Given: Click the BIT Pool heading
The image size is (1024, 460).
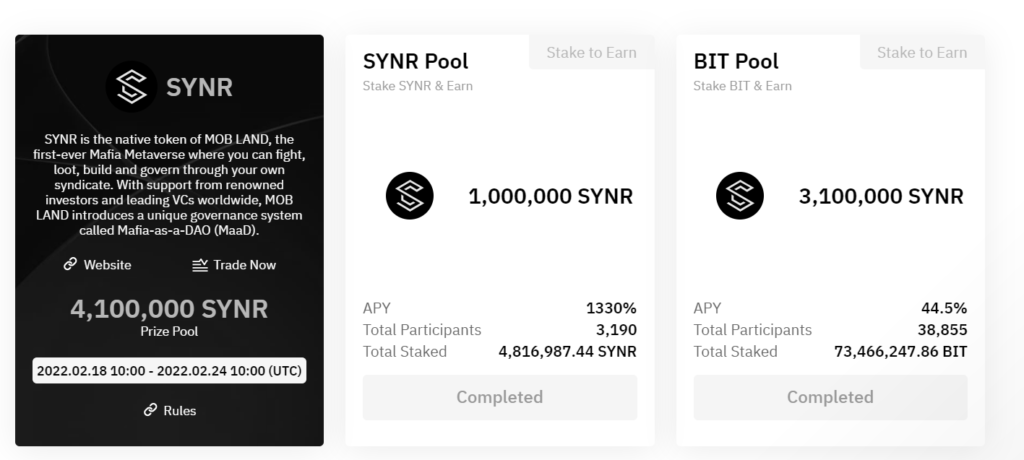Looking at the screenshot, I should point(738,61).
